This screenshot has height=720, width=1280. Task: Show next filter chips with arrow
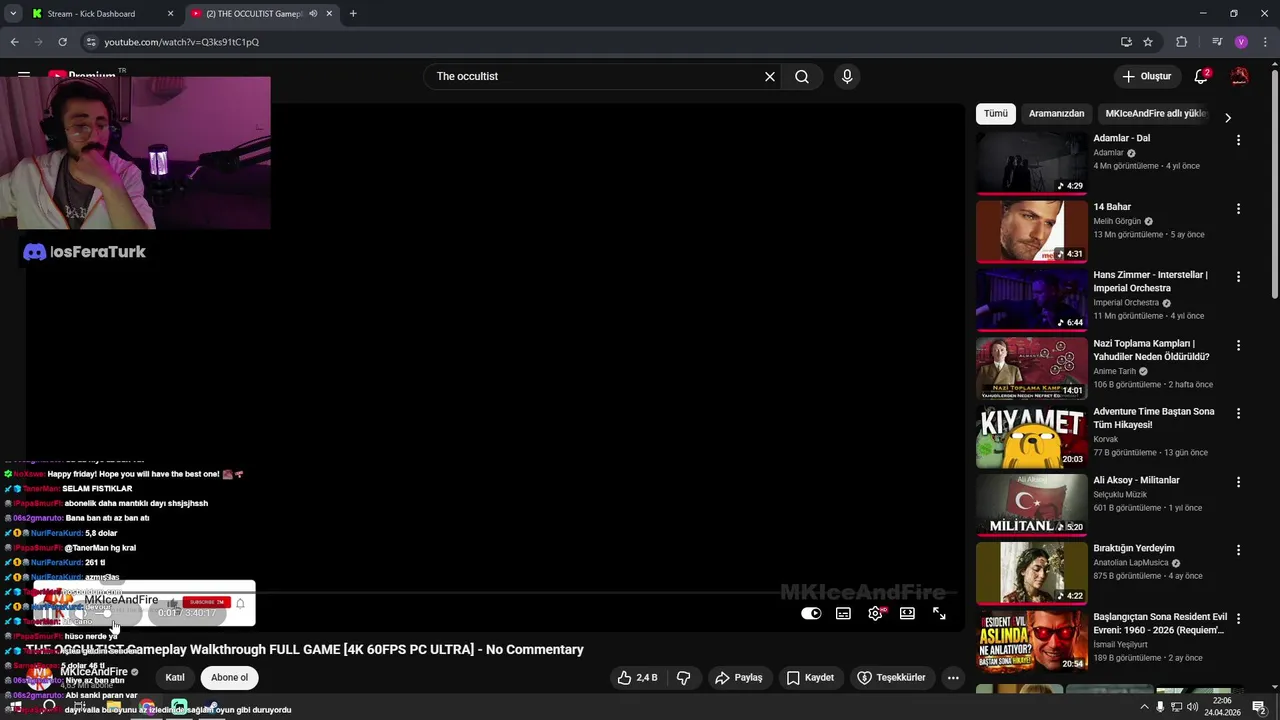coord(1228,118)
